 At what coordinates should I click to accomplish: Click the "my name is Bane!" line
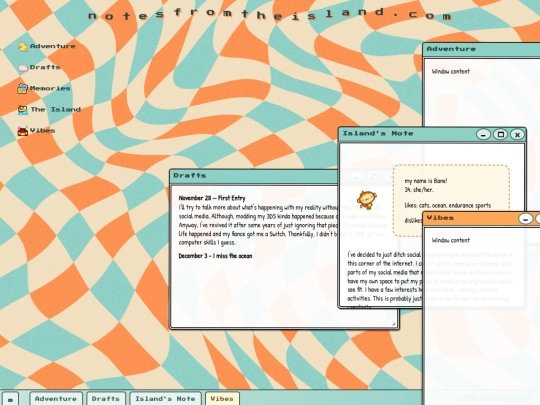426,181
